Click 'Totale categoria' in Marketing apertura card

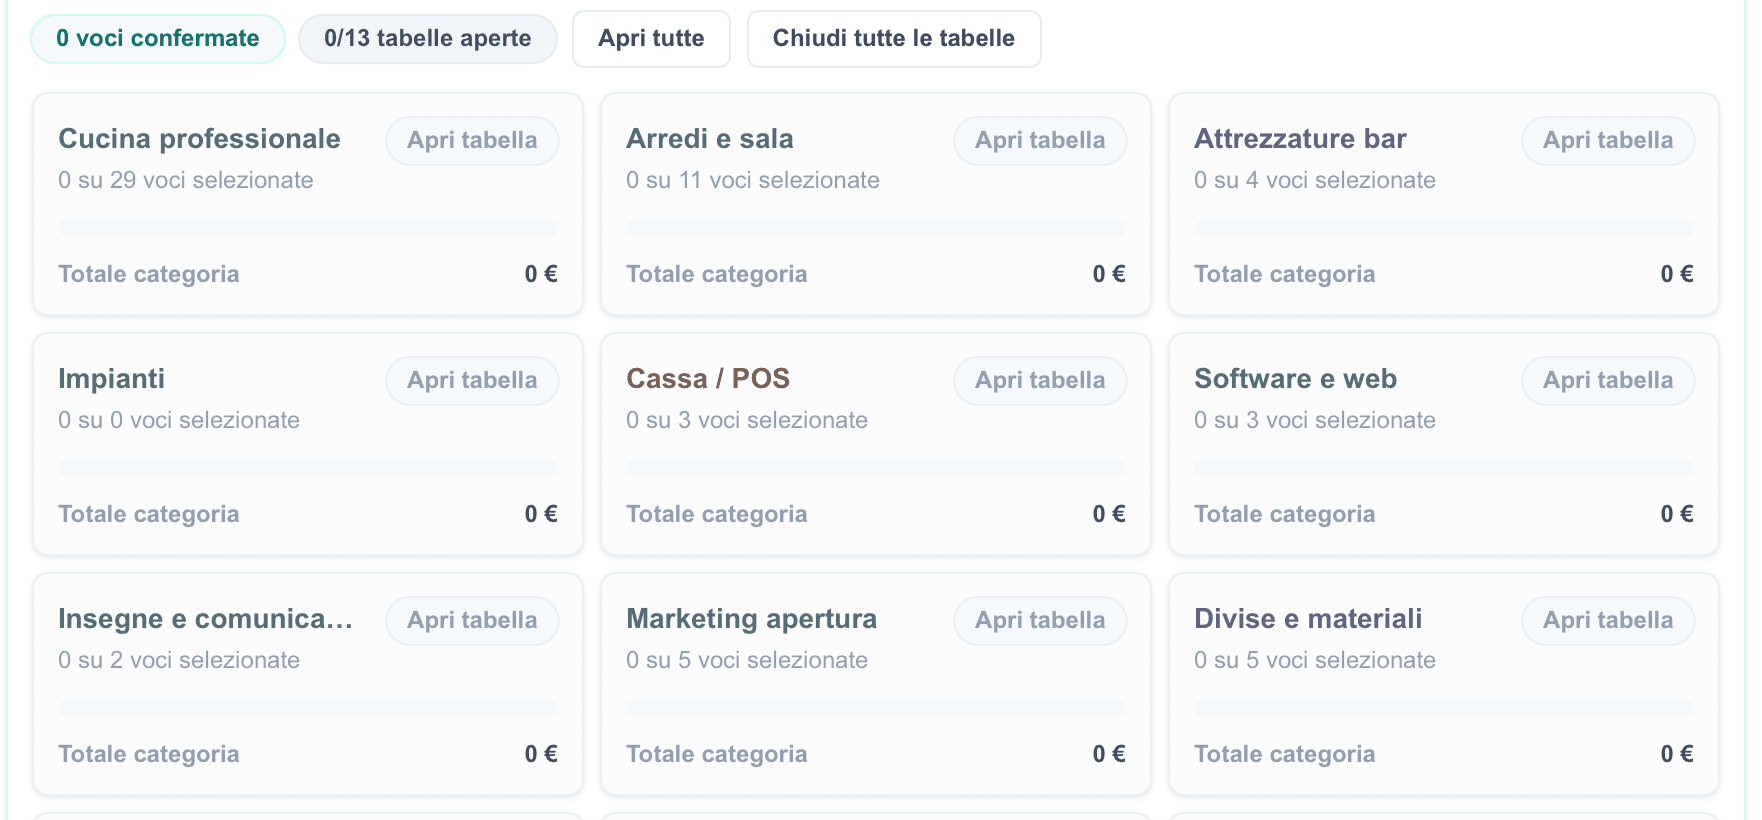click(x=716, y=755)
